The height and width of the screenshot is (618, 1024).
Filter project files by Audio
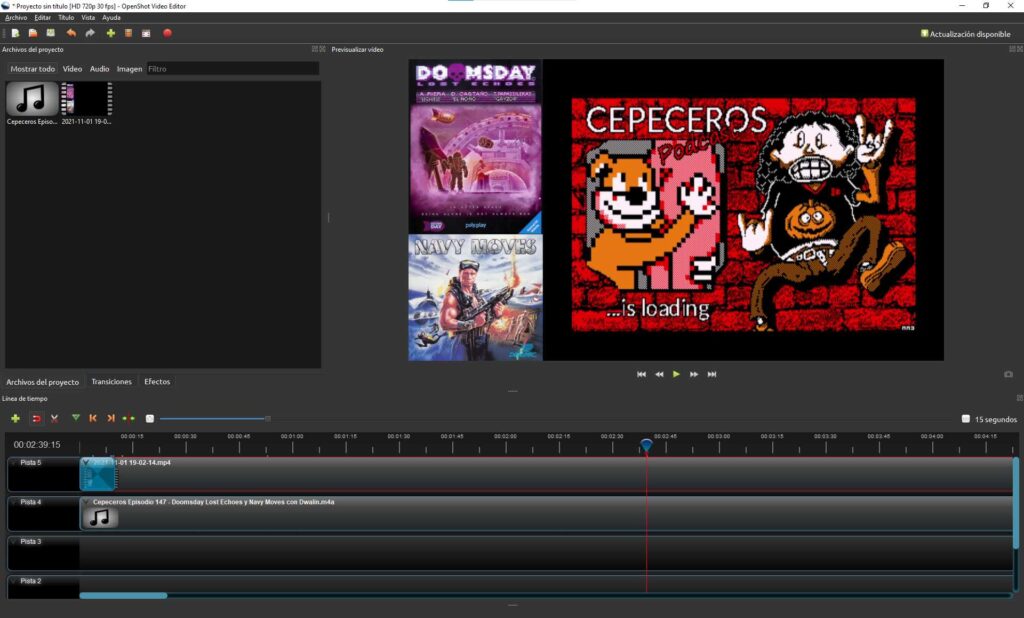99,69
